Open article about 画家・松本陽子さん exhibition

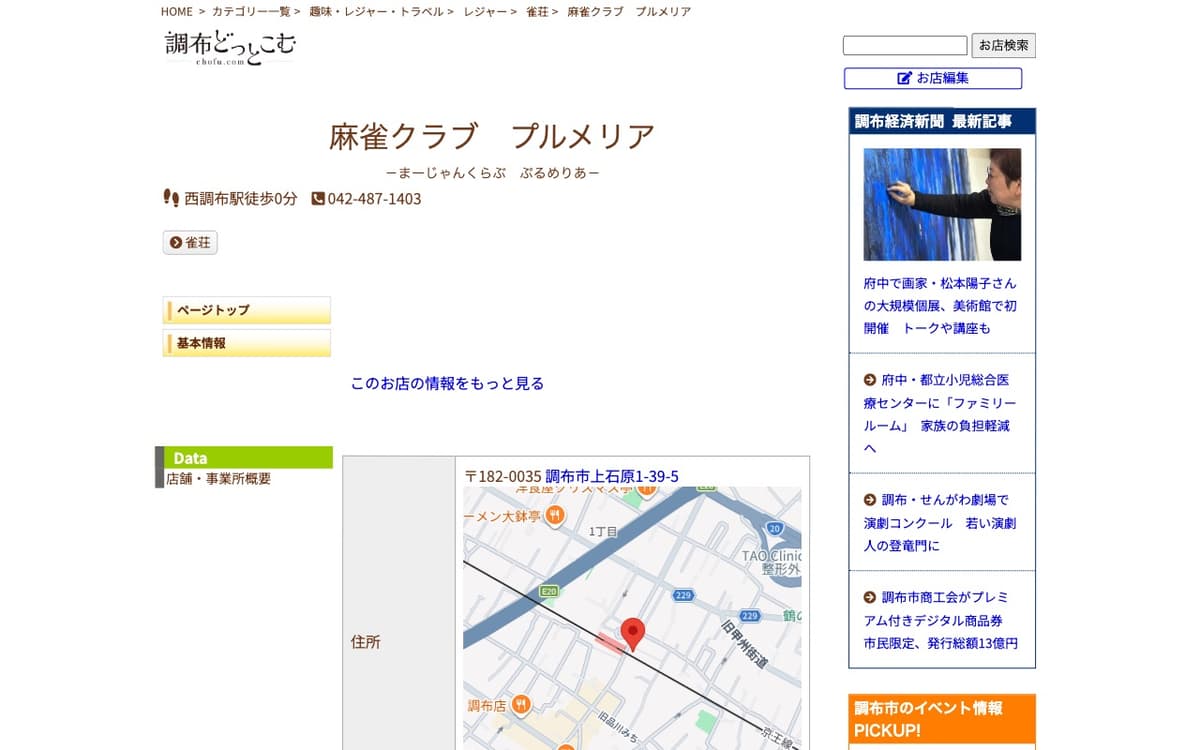(940, 305)
